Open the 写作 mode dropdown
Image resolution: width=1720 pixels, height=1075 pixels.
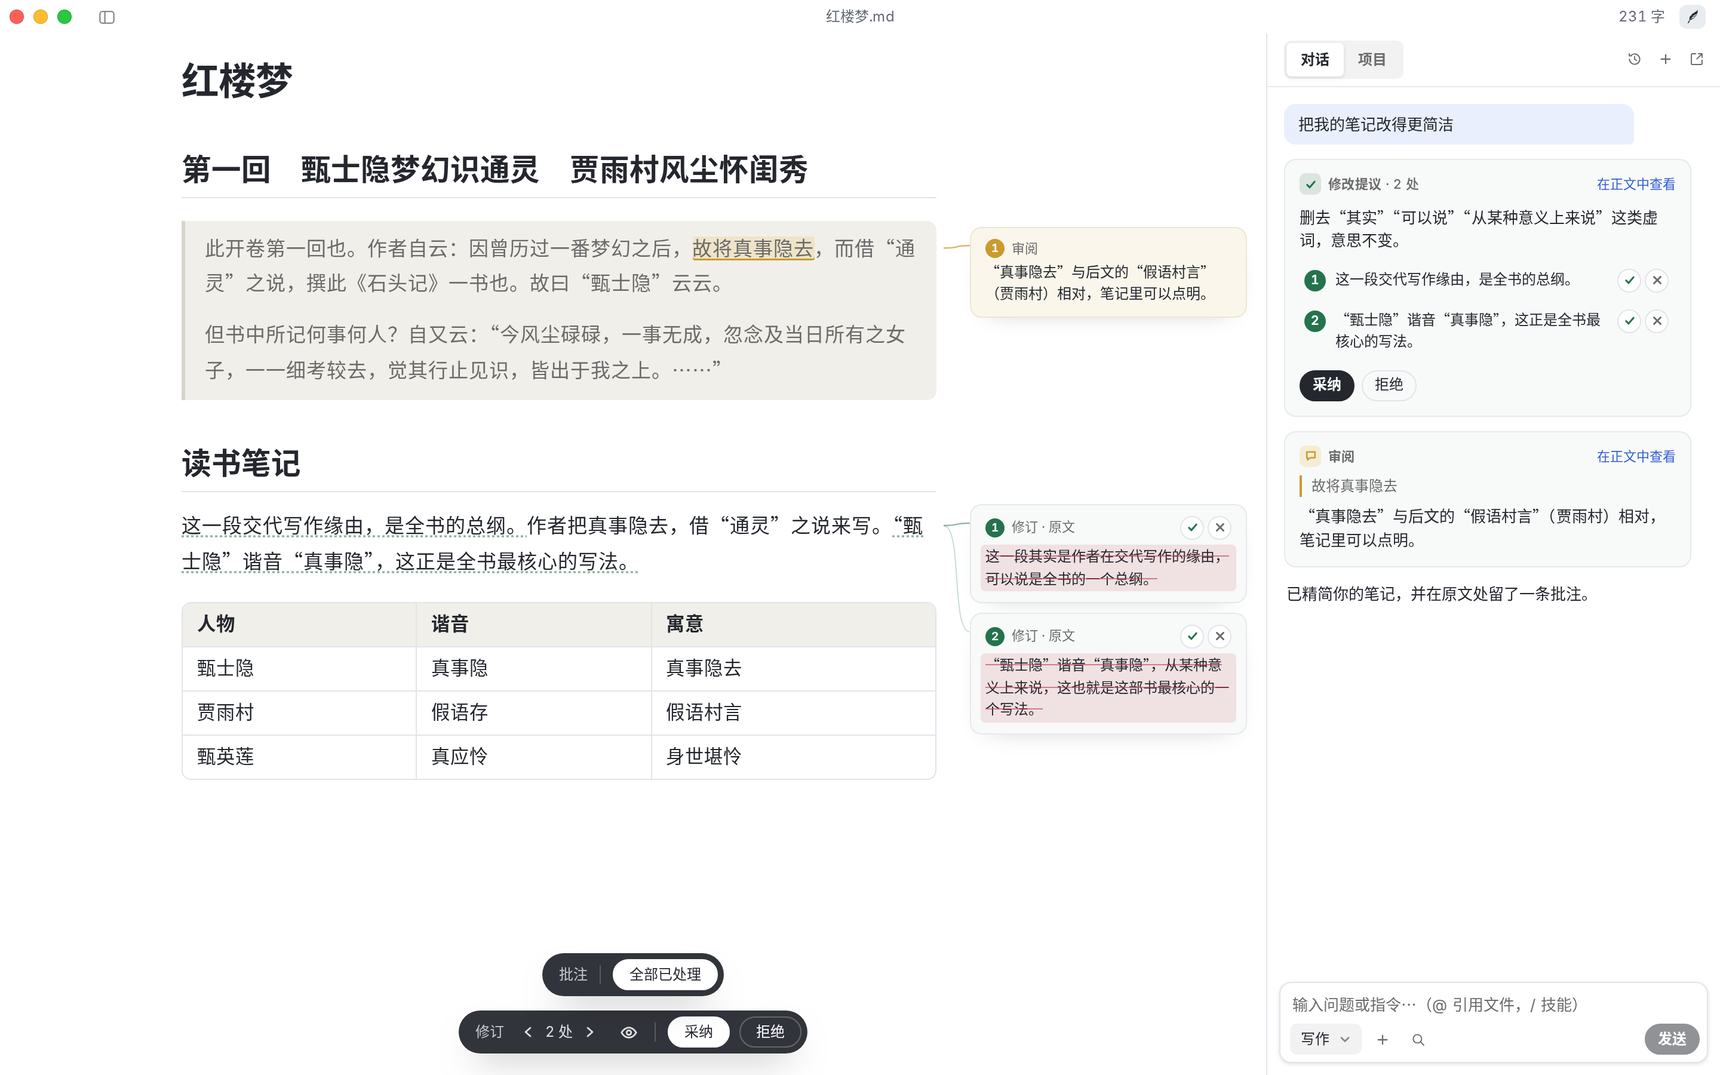pyautogui.click(x=1325, y=1039)
